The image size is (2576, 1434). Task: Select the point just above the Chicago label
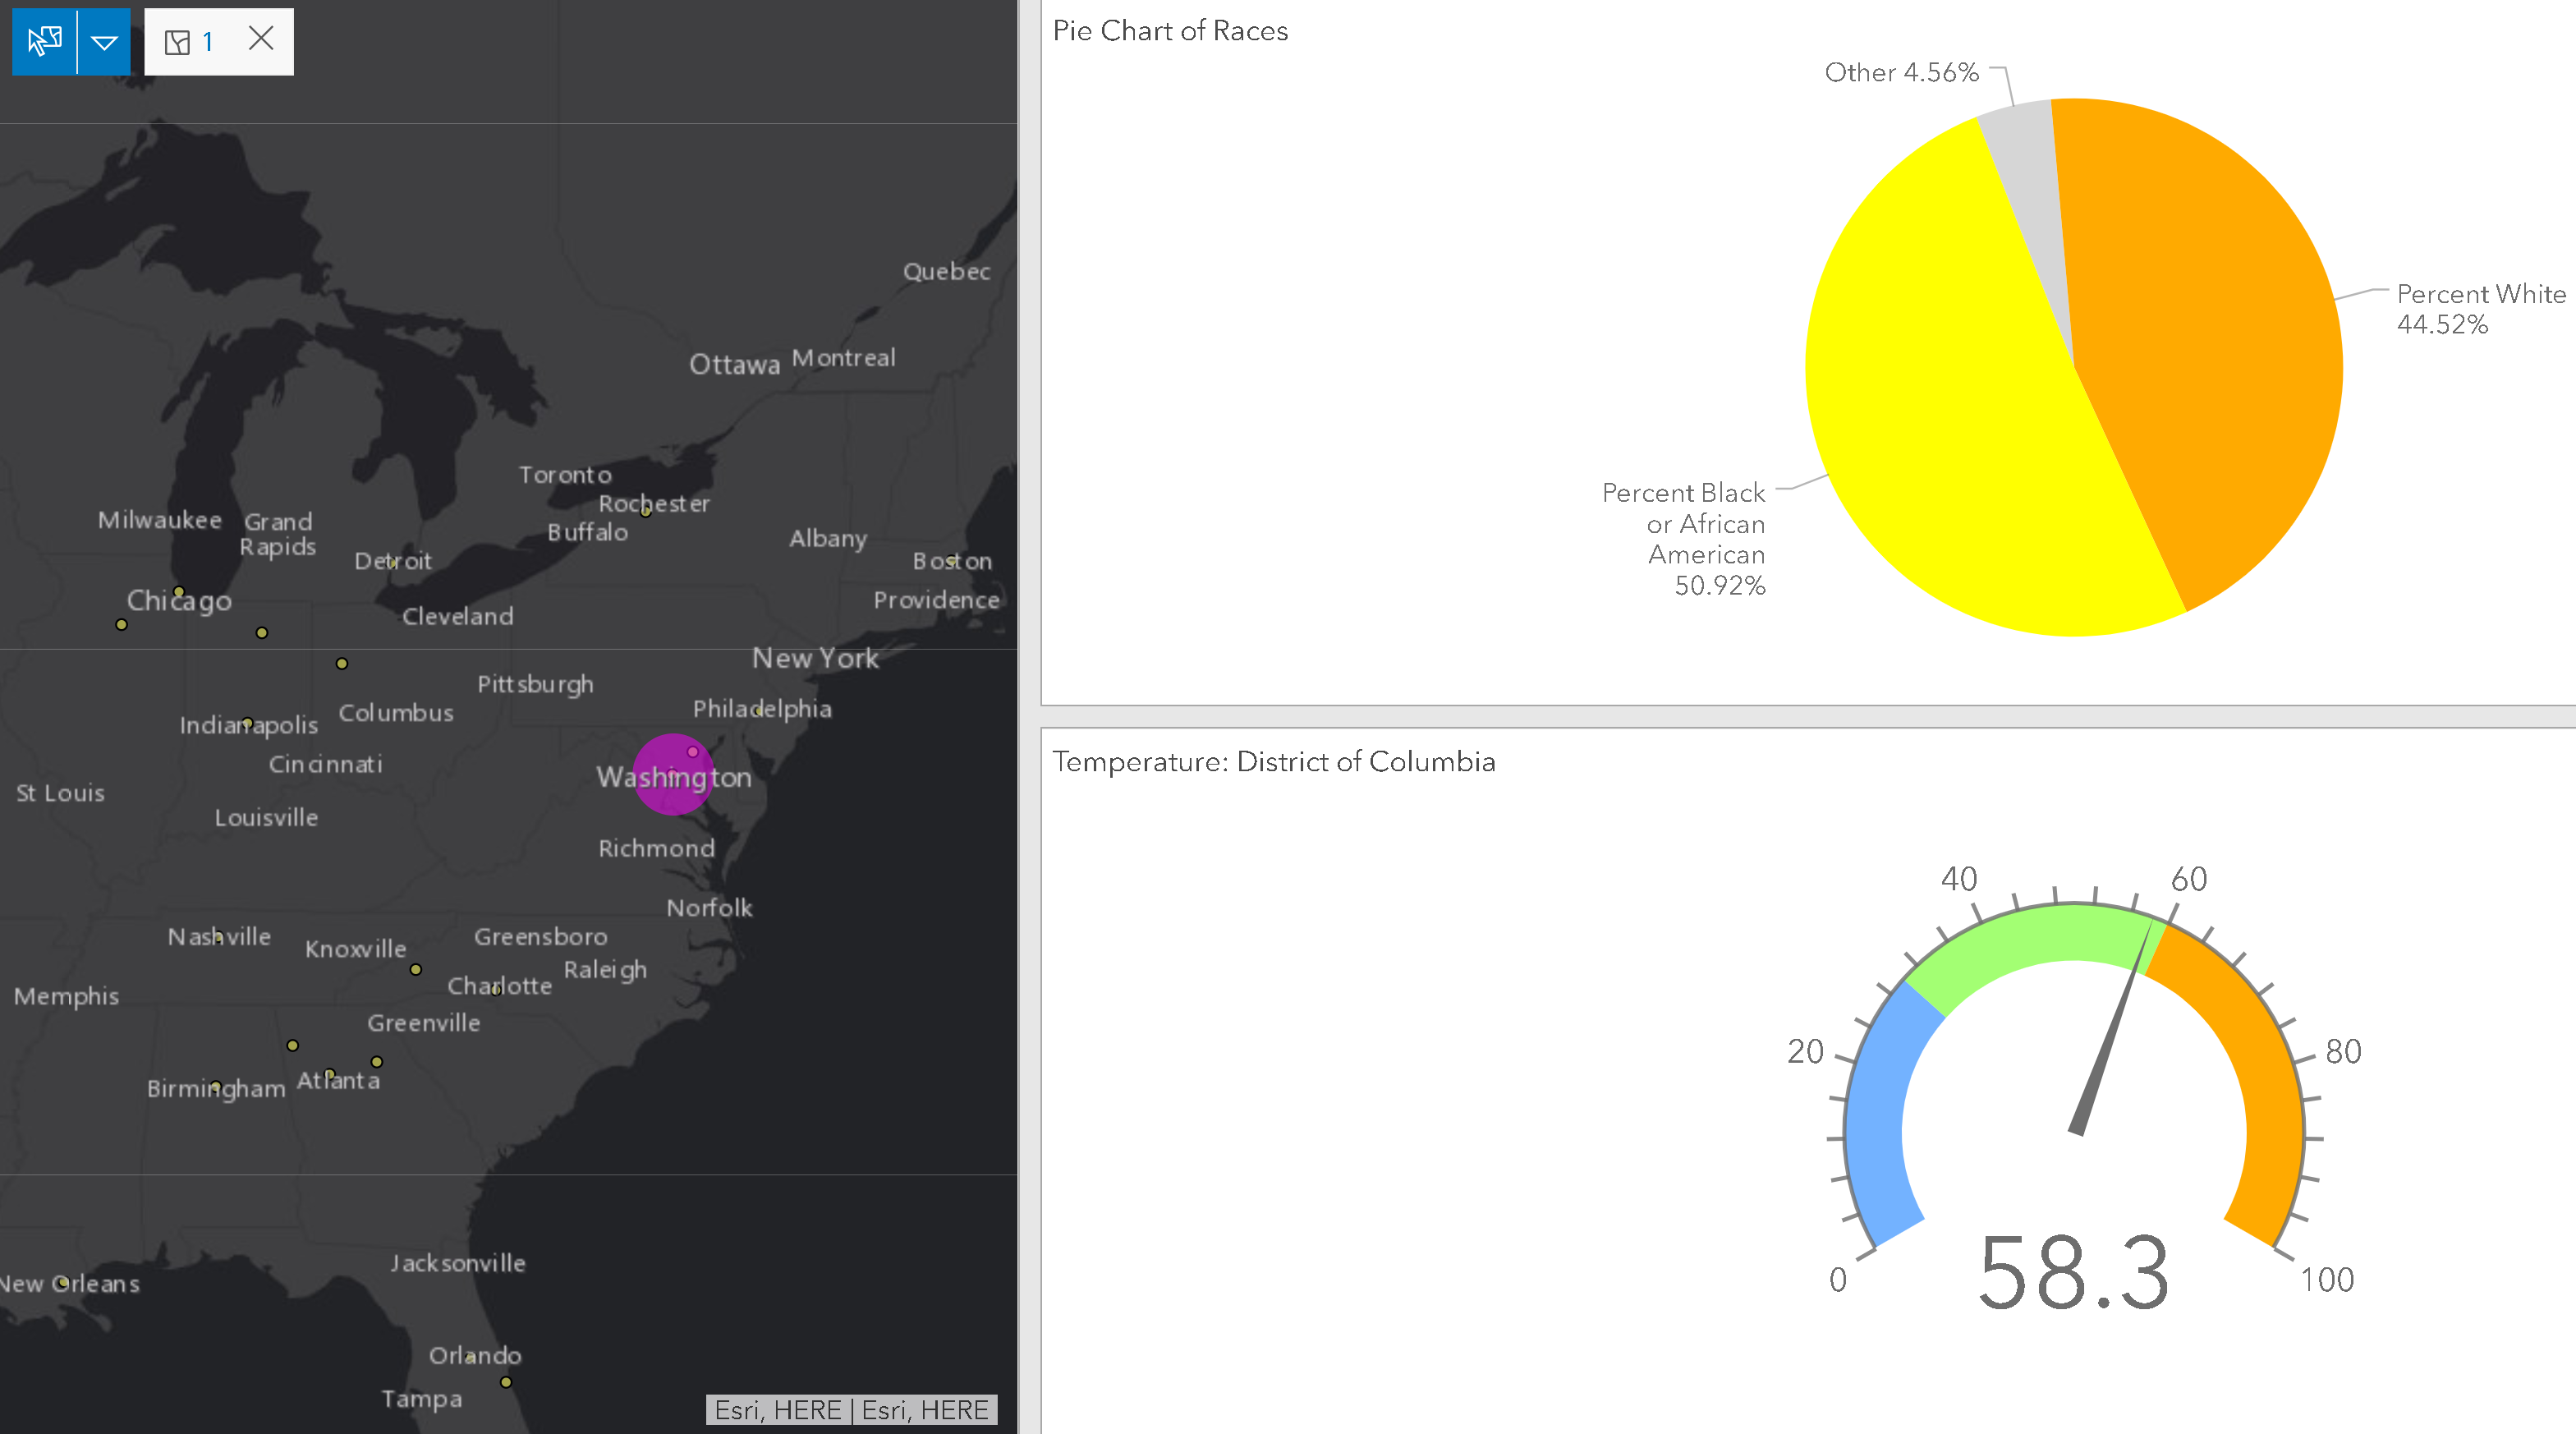179,591
